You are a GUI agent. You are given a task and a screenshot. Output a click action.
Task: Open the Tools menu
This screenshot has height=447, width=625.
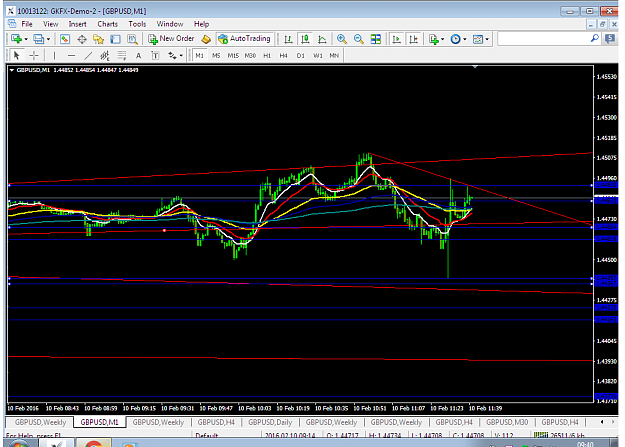137,24
